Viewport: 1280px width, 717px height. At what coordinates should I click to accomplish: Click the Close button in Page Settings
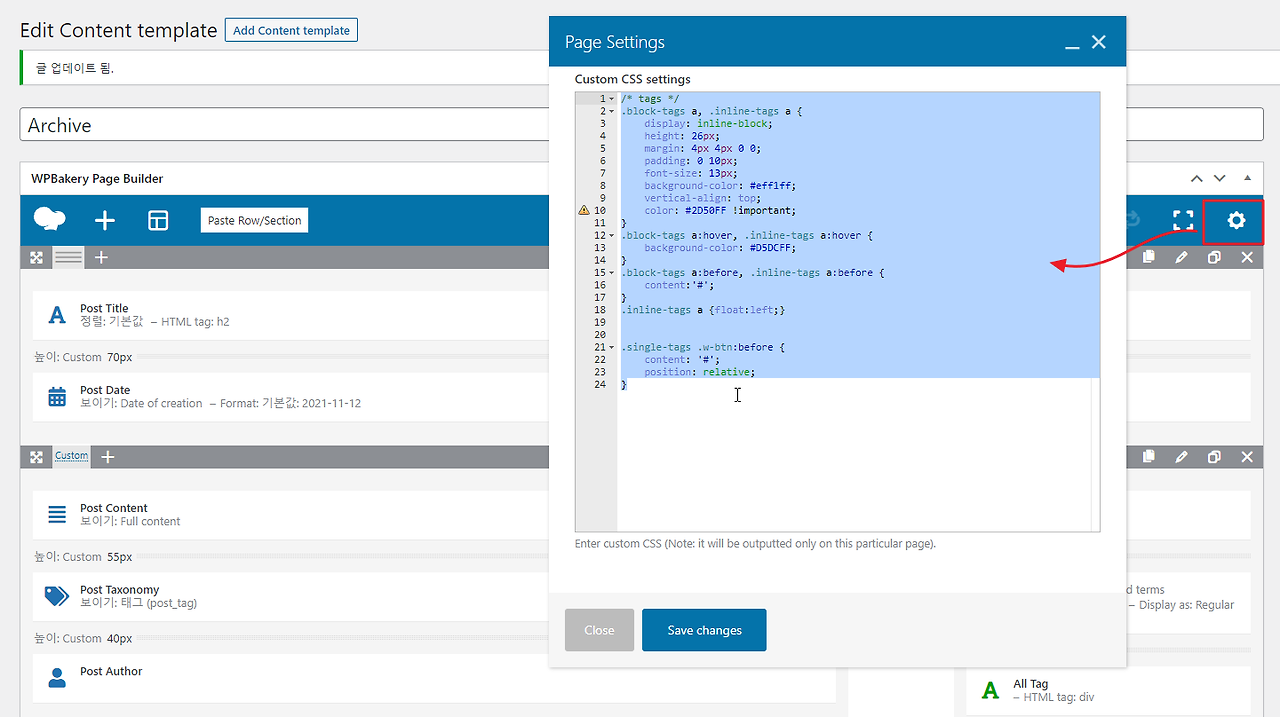[599, 630]
